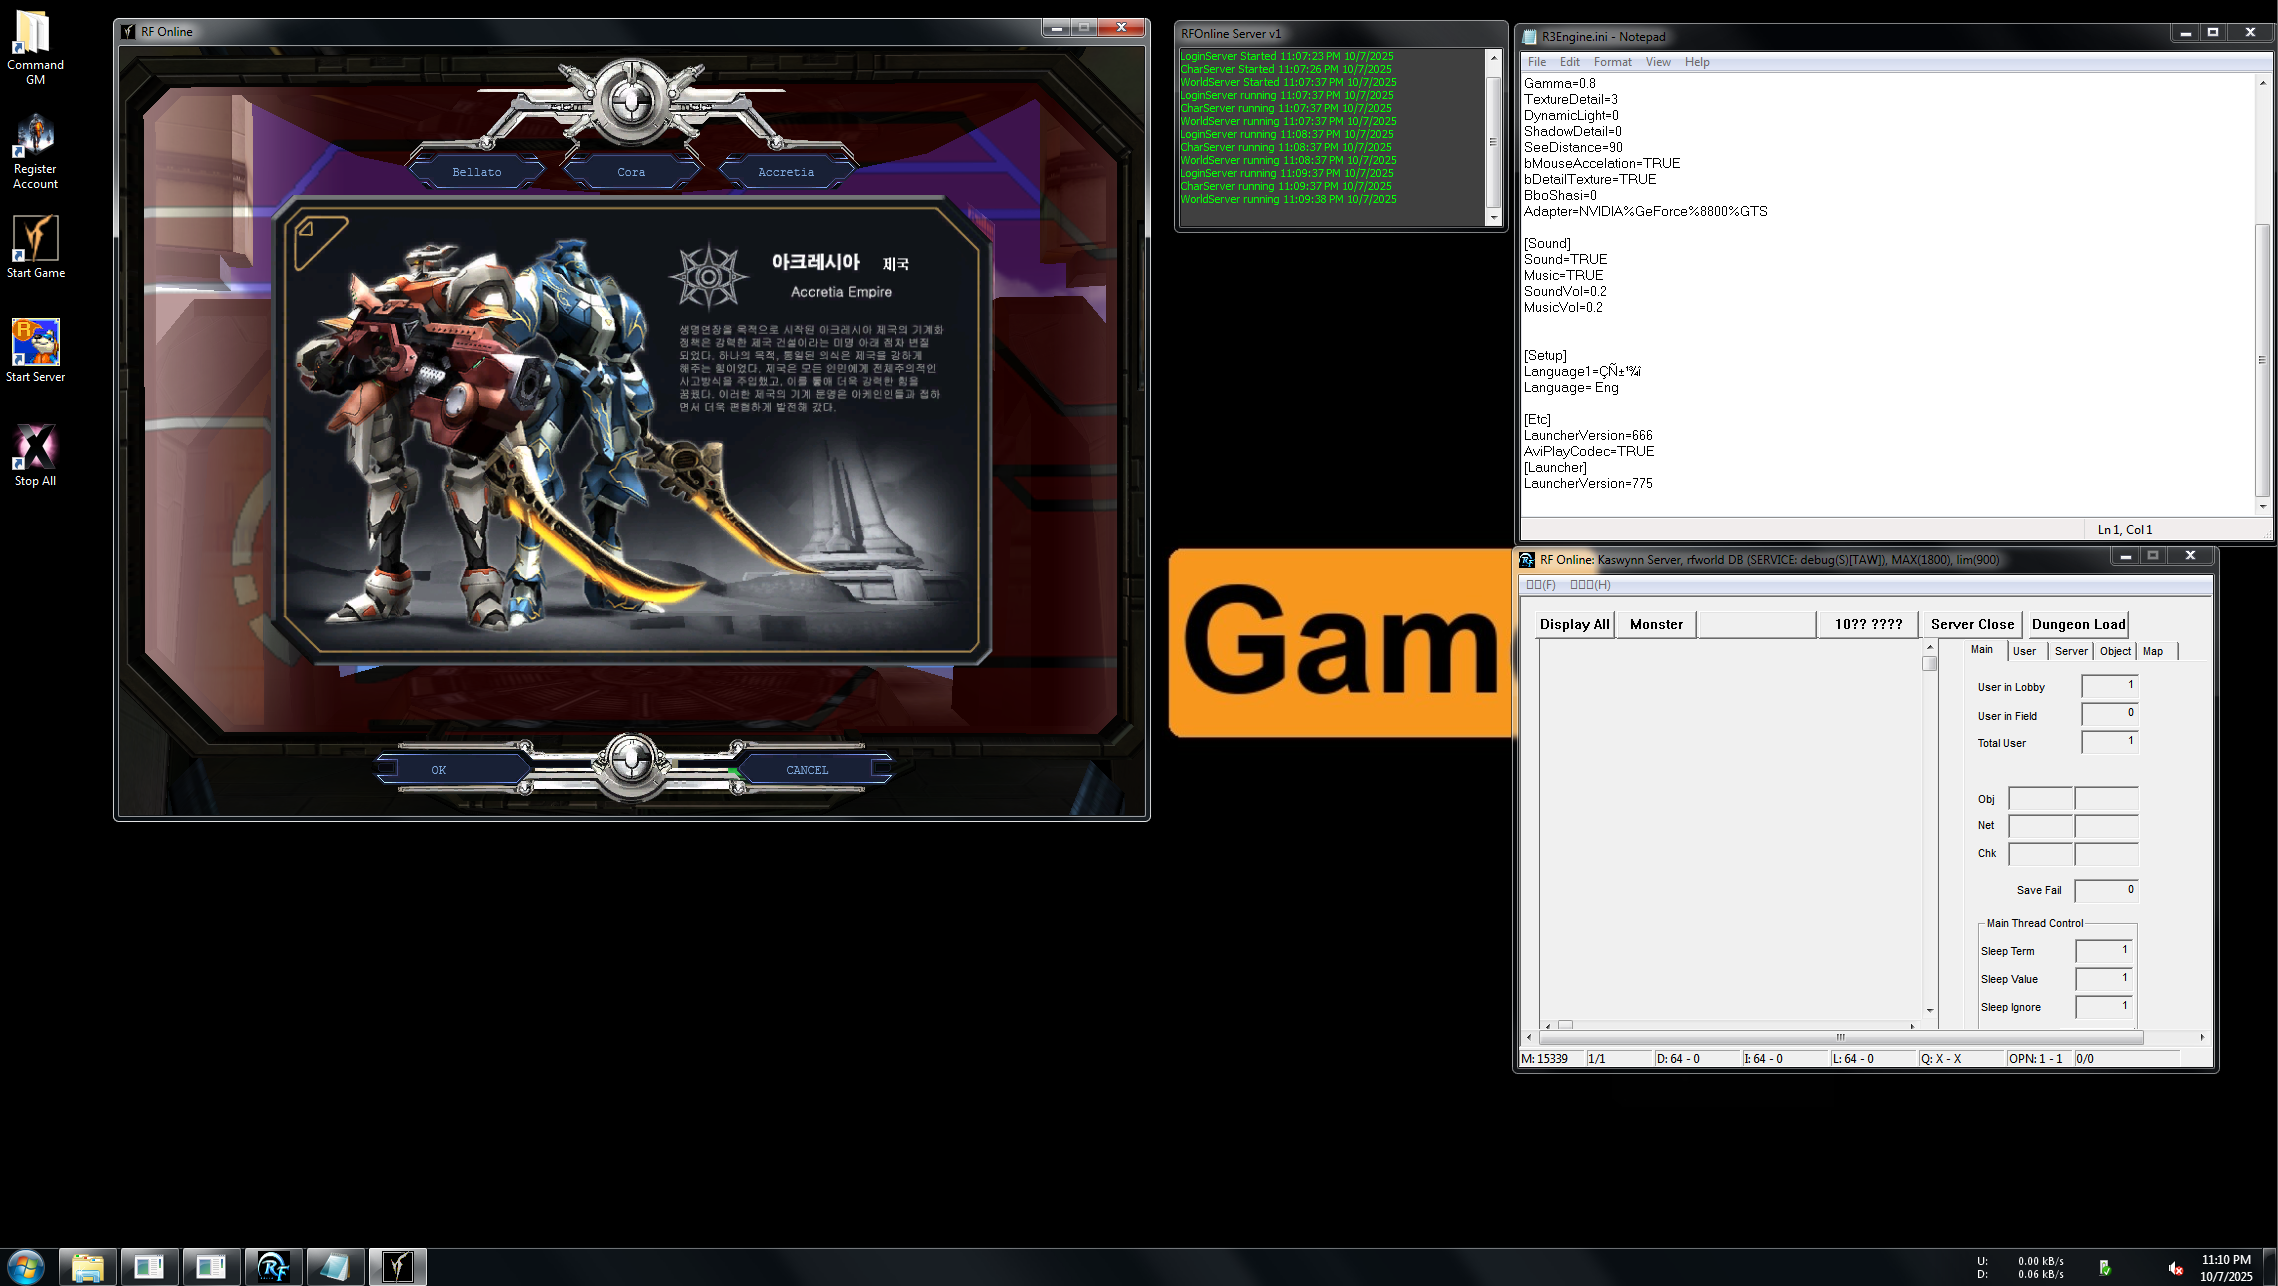Open File Explorer from the taskbar
This screenshot has width=2278, height=1286.
[88, 1267]
